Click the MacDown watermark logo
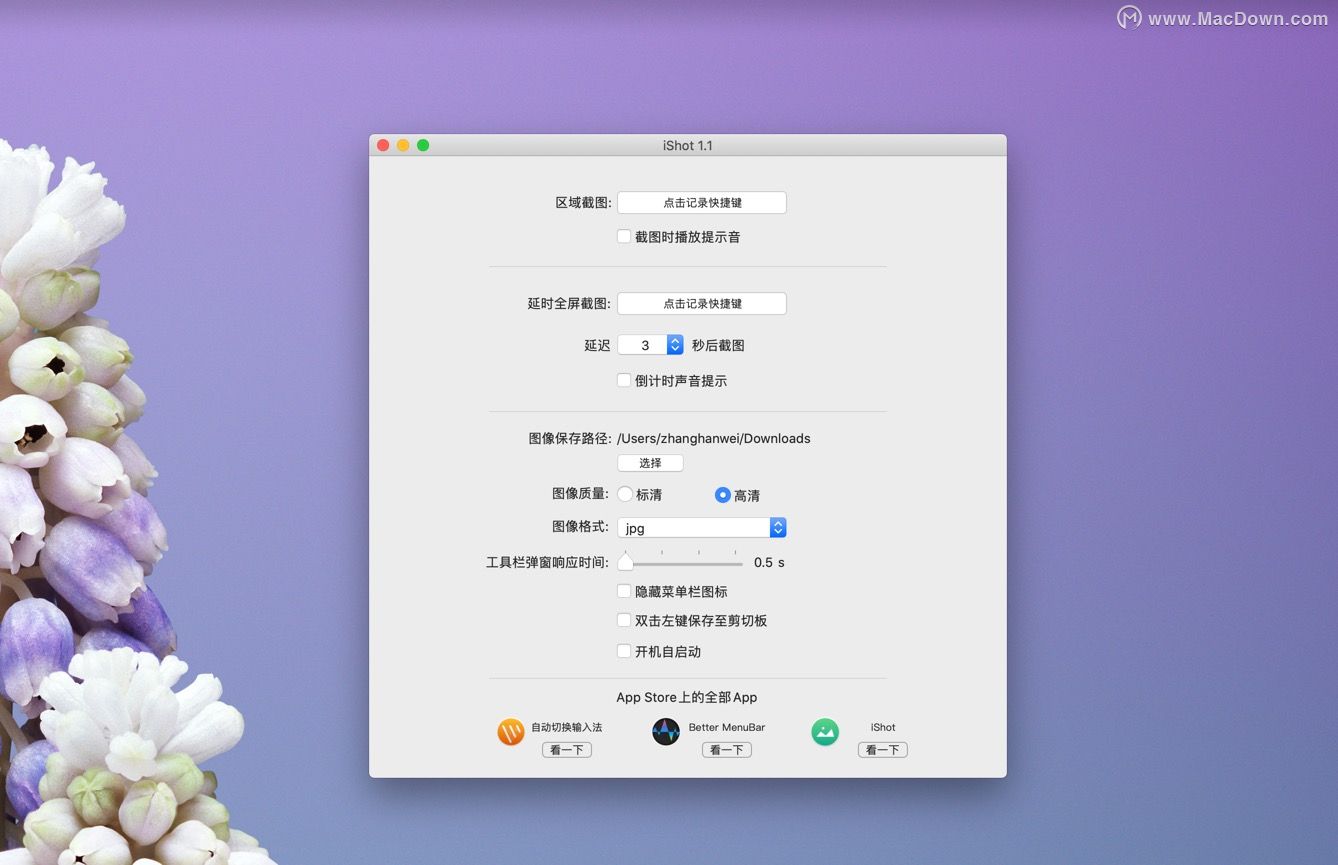This screenshot has height=865, width=1338. 1128,17
